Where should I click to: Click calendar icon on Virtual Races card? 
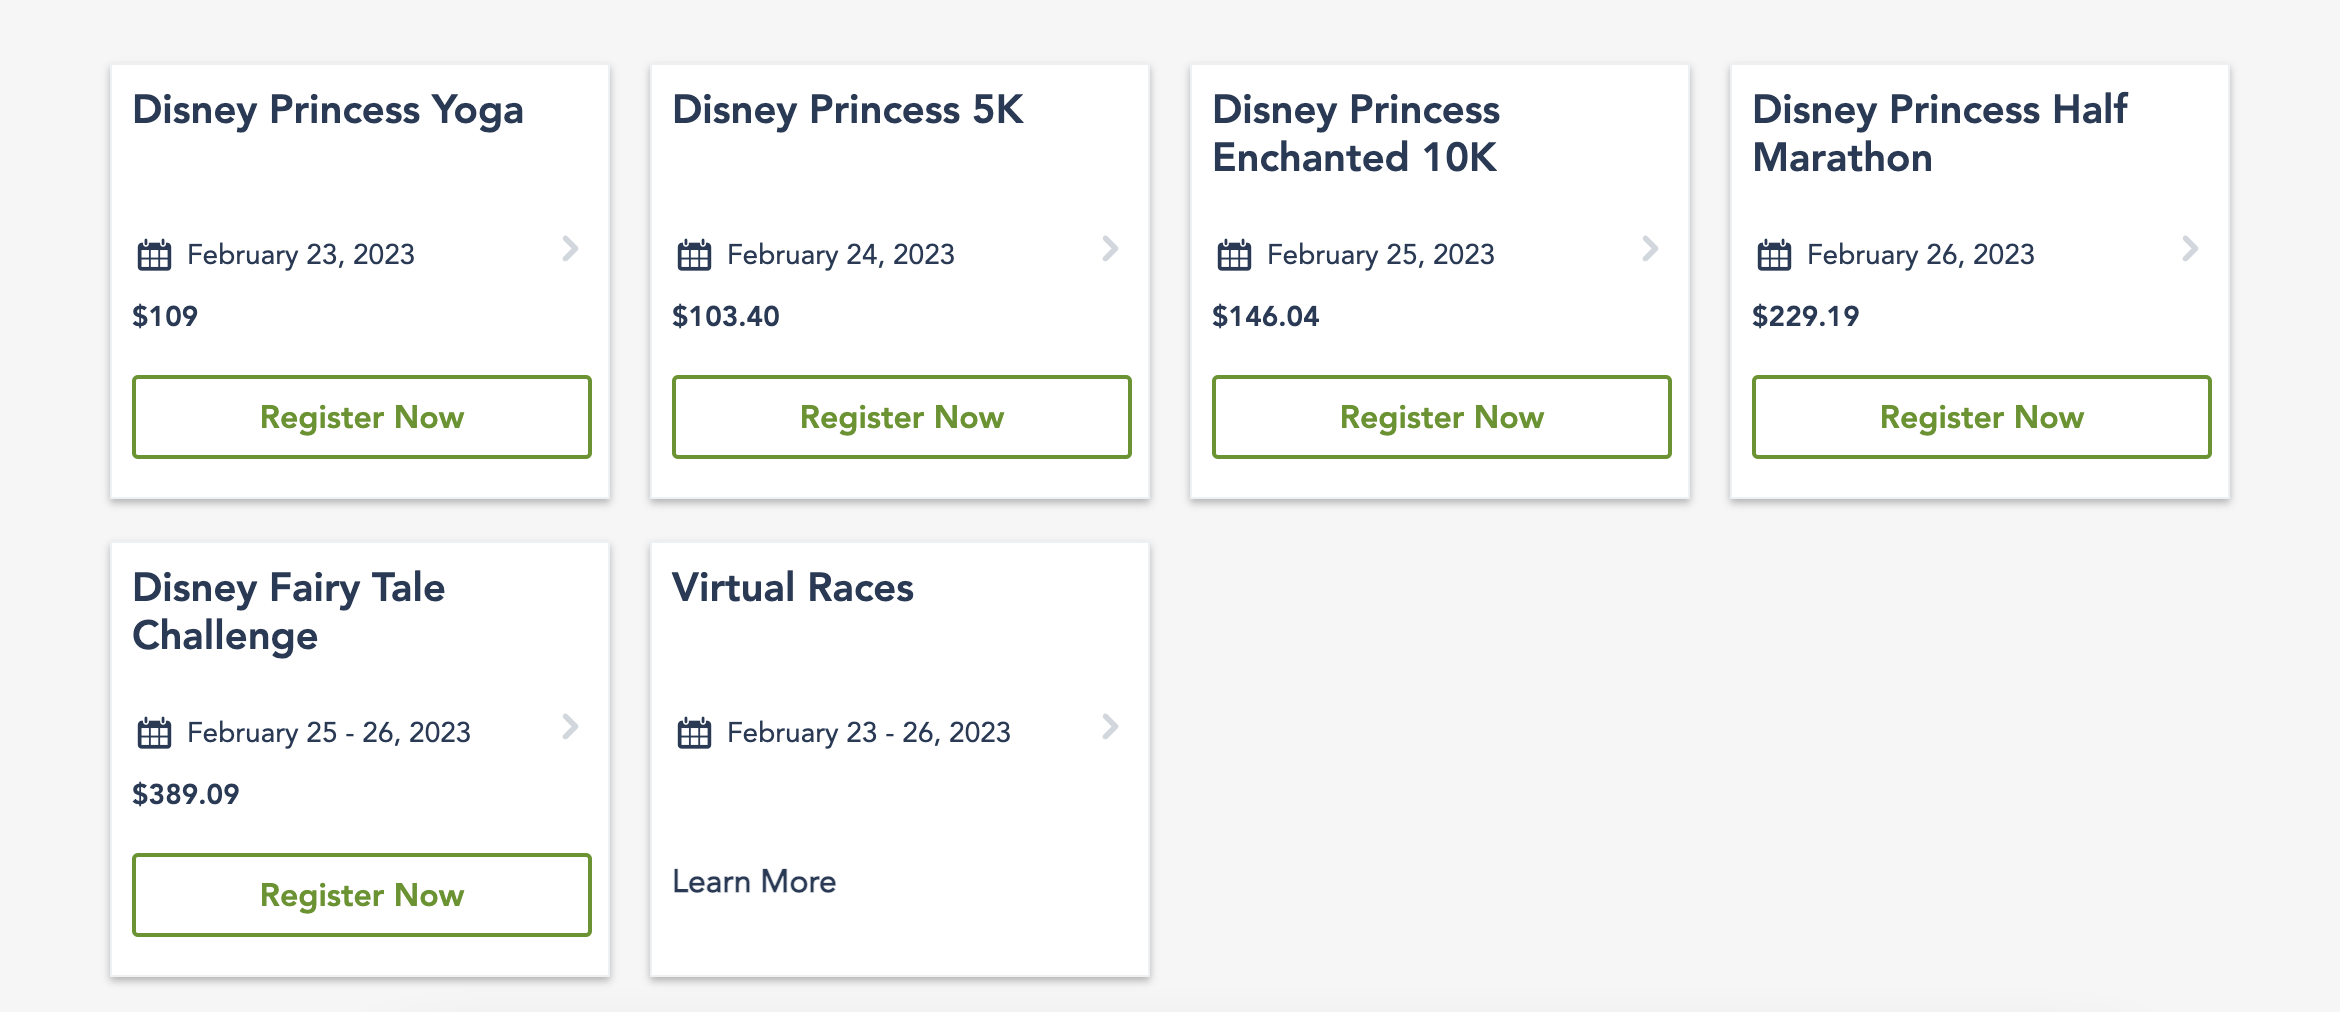pos(694,733)
